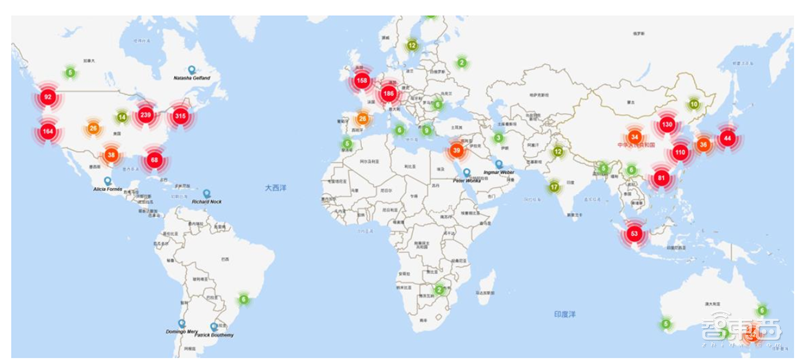Select the green 5 cluster in Morocco

(x=347, y=143)
